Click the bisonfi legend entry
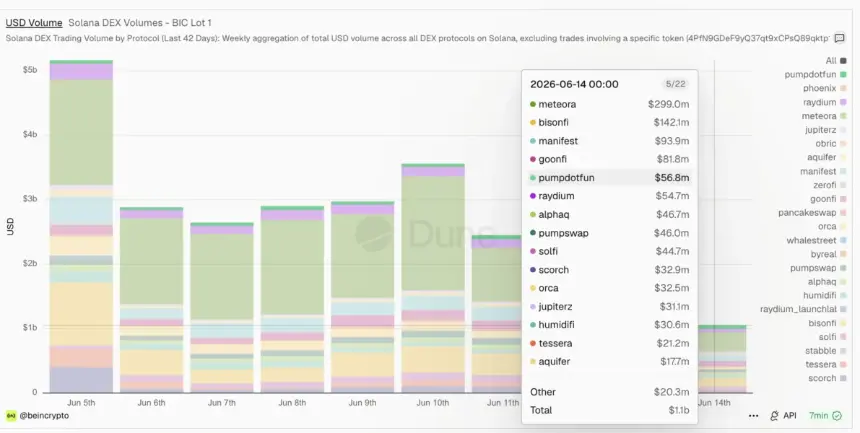Viewport: 860px width, 433px height. pos(827,323)
